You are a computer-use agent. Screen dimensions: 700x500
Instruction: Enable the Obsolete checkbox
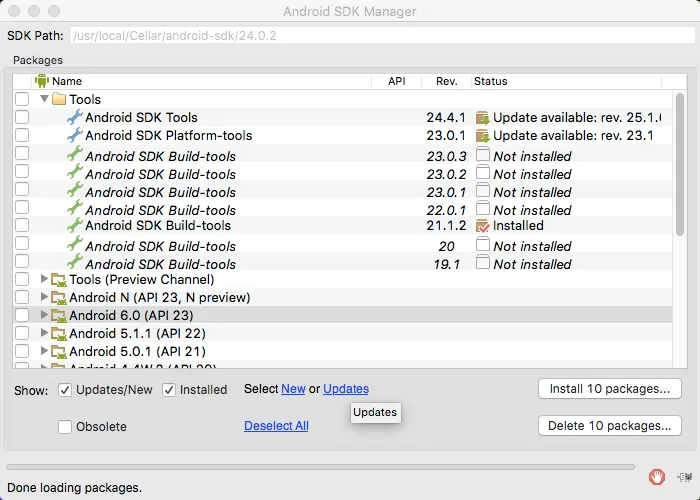pos(65,427)
